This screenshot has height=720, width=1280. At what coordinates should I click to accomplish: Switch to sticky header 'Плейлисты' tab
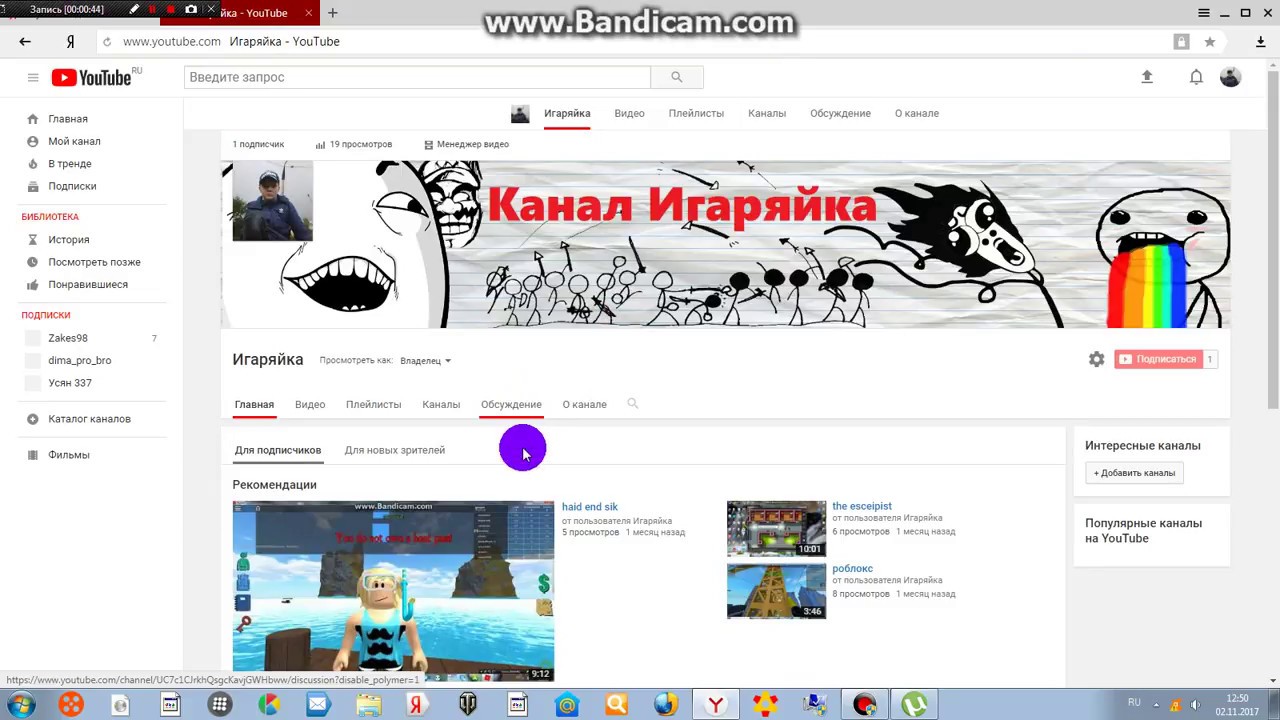click(696, 113)
